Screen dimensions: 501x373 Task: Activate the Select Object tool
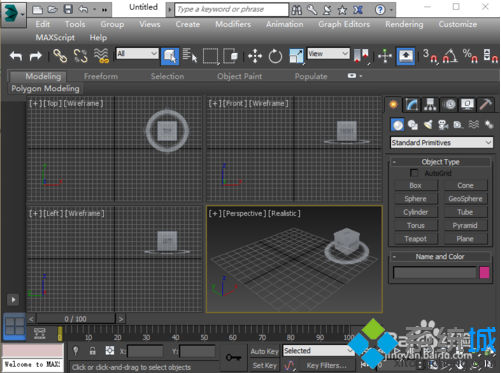[170, 56]
